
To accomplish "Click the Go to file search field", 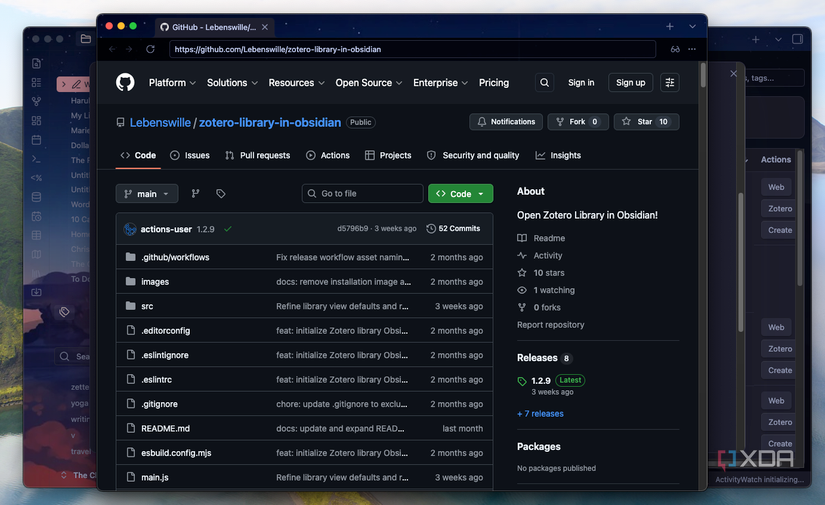I will coord(363,194).
